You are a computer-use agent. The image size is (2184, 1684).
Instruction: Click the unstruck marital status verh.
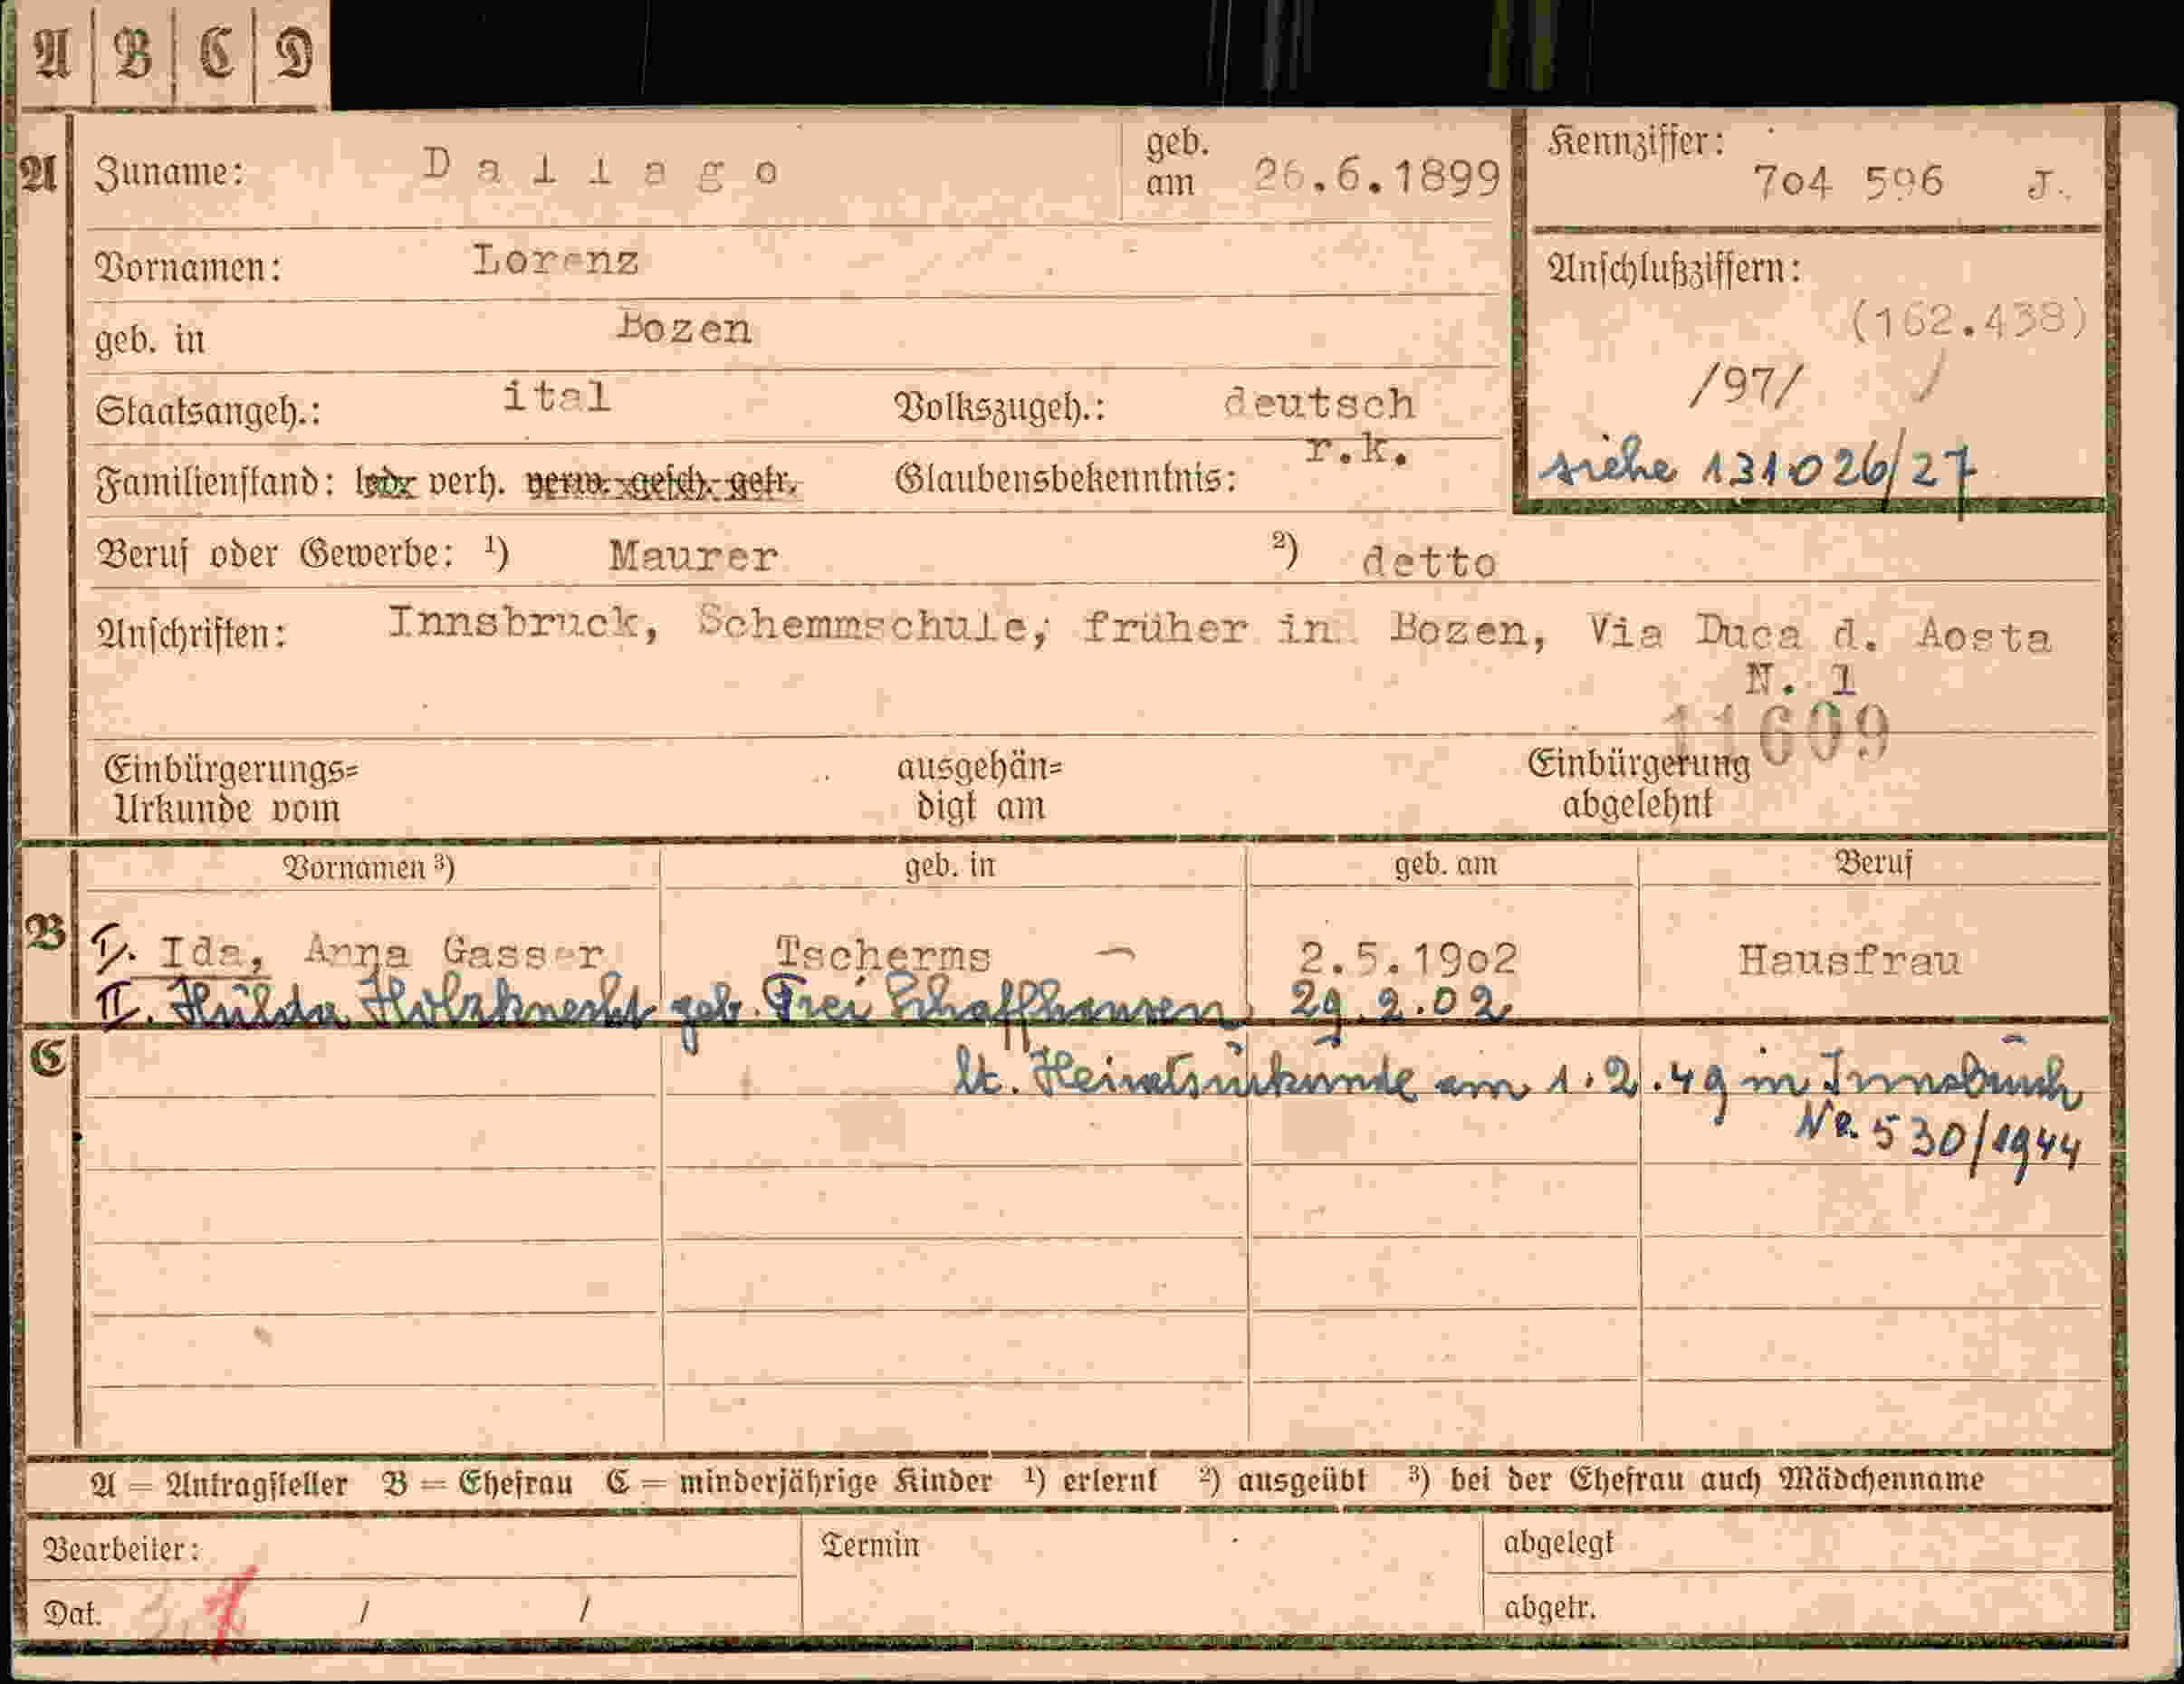[x=465, y=483]
